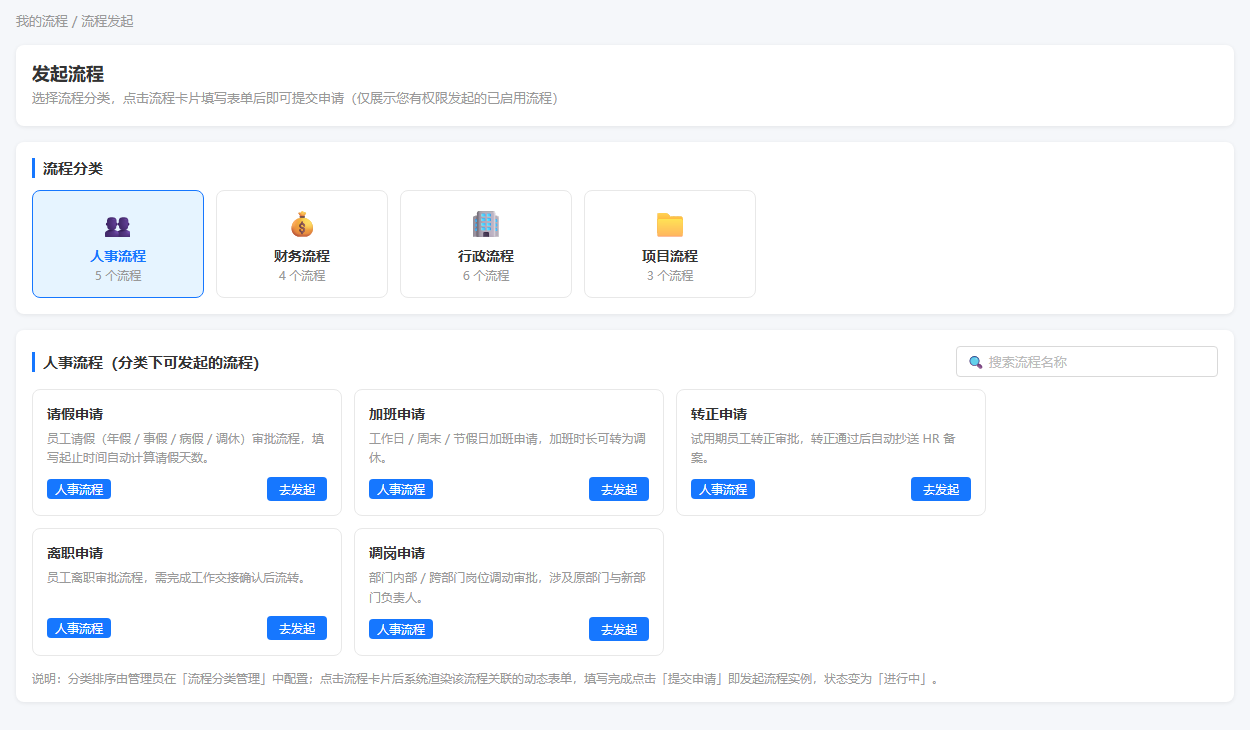Switch to the 财务流程 category

(302, 244)
